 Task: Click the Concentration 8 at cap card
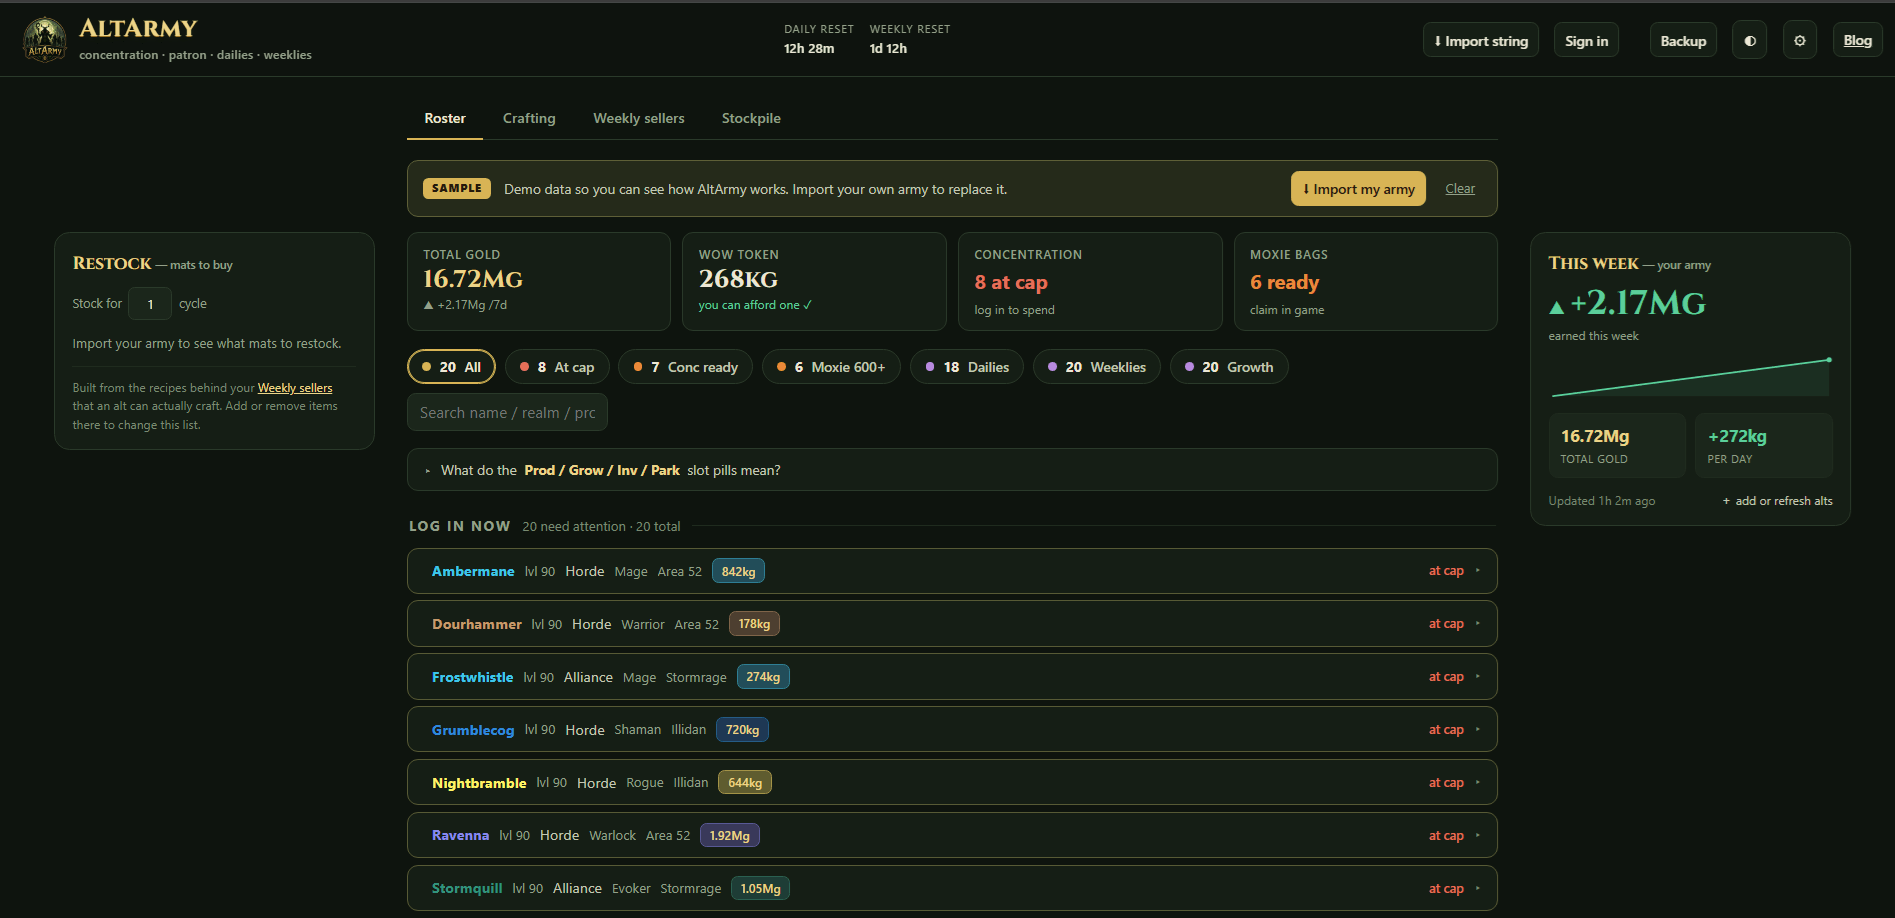(1090, 281)
